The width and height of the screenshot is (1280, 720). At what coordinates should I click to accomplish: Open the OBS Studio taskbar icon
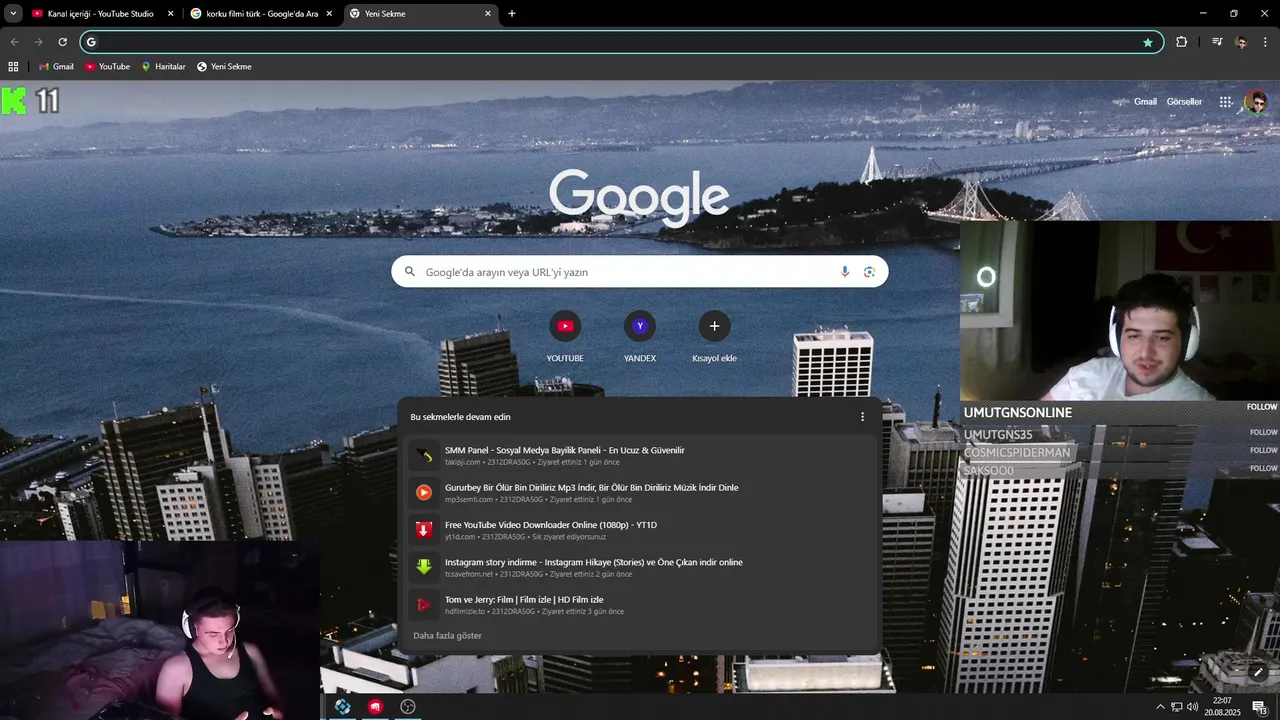[408, 707]
